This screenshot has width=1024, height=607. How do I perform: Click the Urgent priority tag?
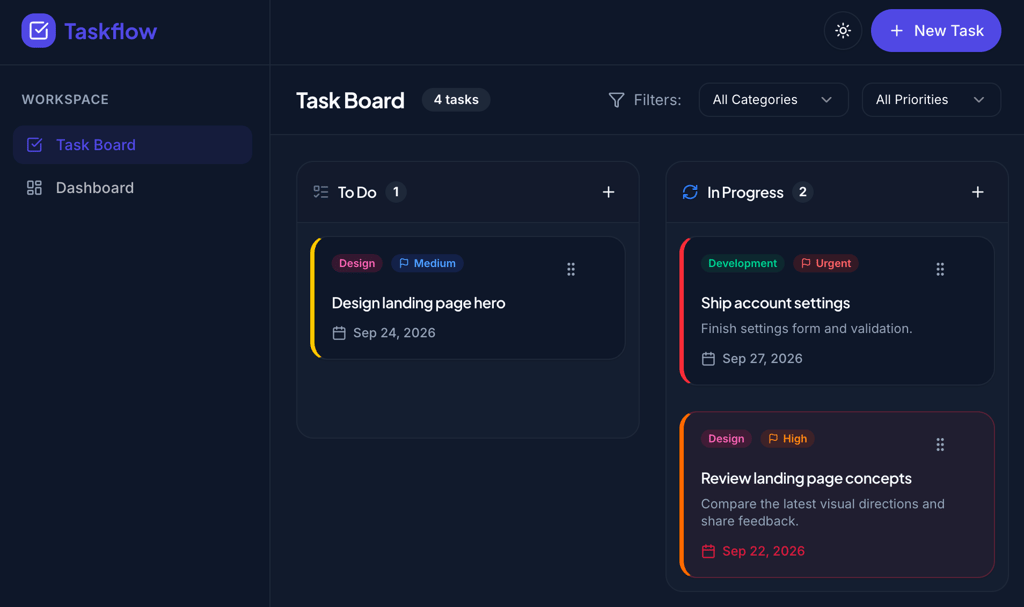[x=825, y=263]
